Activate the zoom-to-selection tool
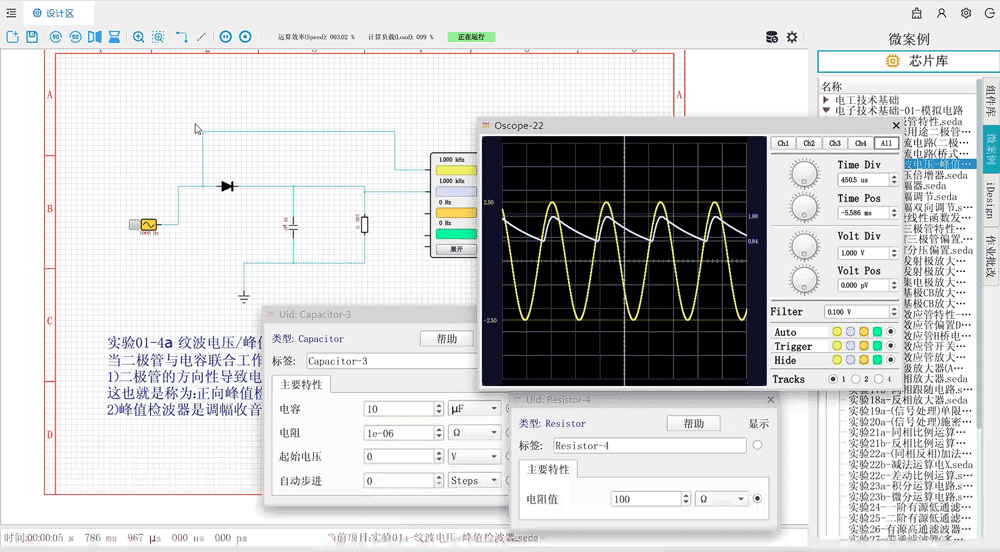 pyautogui.click(x=158, y=37)
